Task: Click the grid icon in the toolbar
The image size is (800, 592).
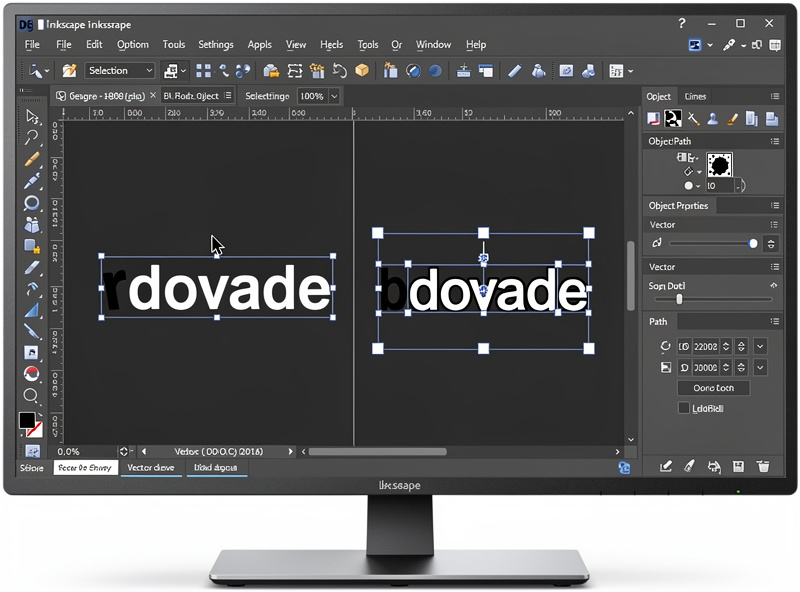Action: 204,70
